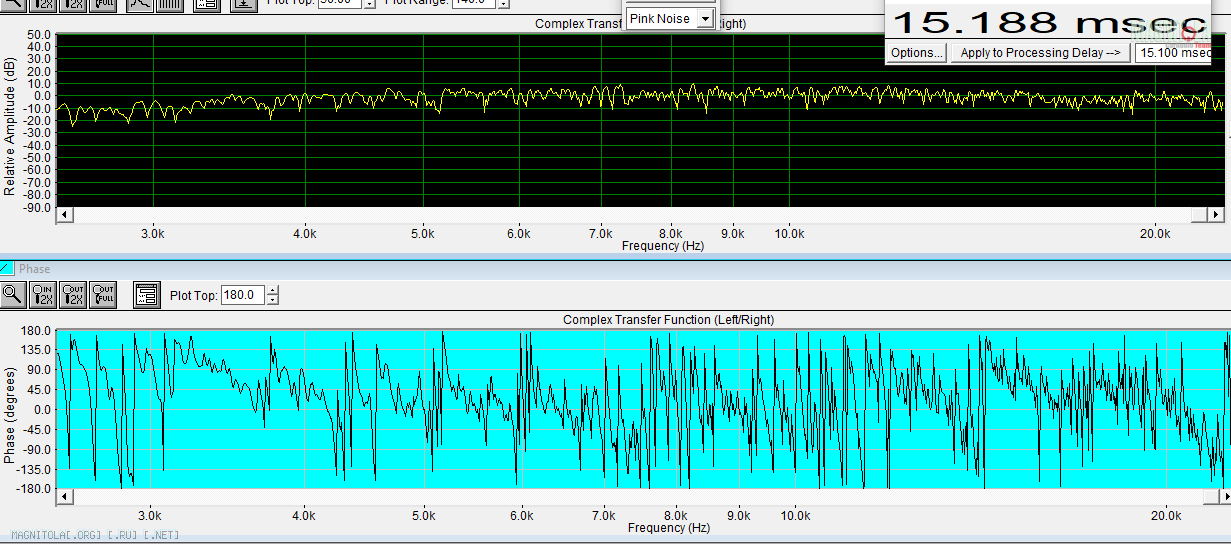Click the Phase panel title text
Screen dimensions: 1231x544
coord(34,269)
